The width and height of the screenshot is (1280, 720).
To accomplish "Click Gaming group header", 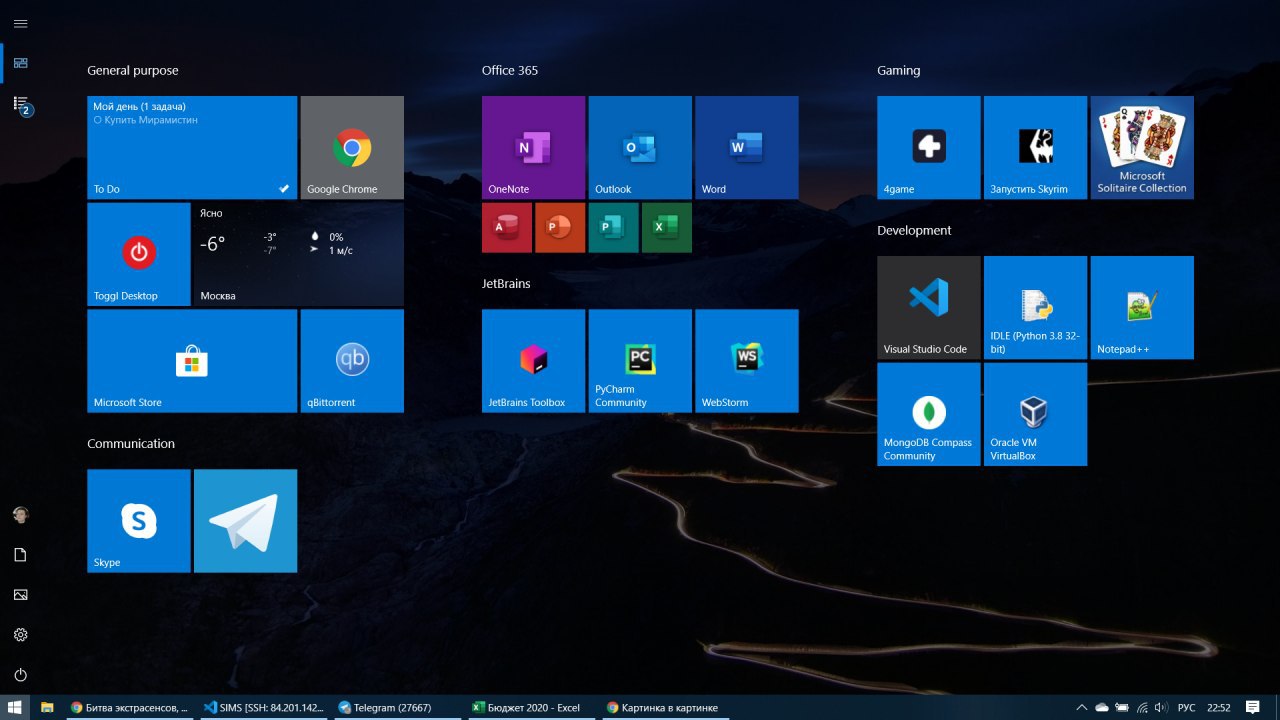I will pyautogui.click(x=899, y=71).
